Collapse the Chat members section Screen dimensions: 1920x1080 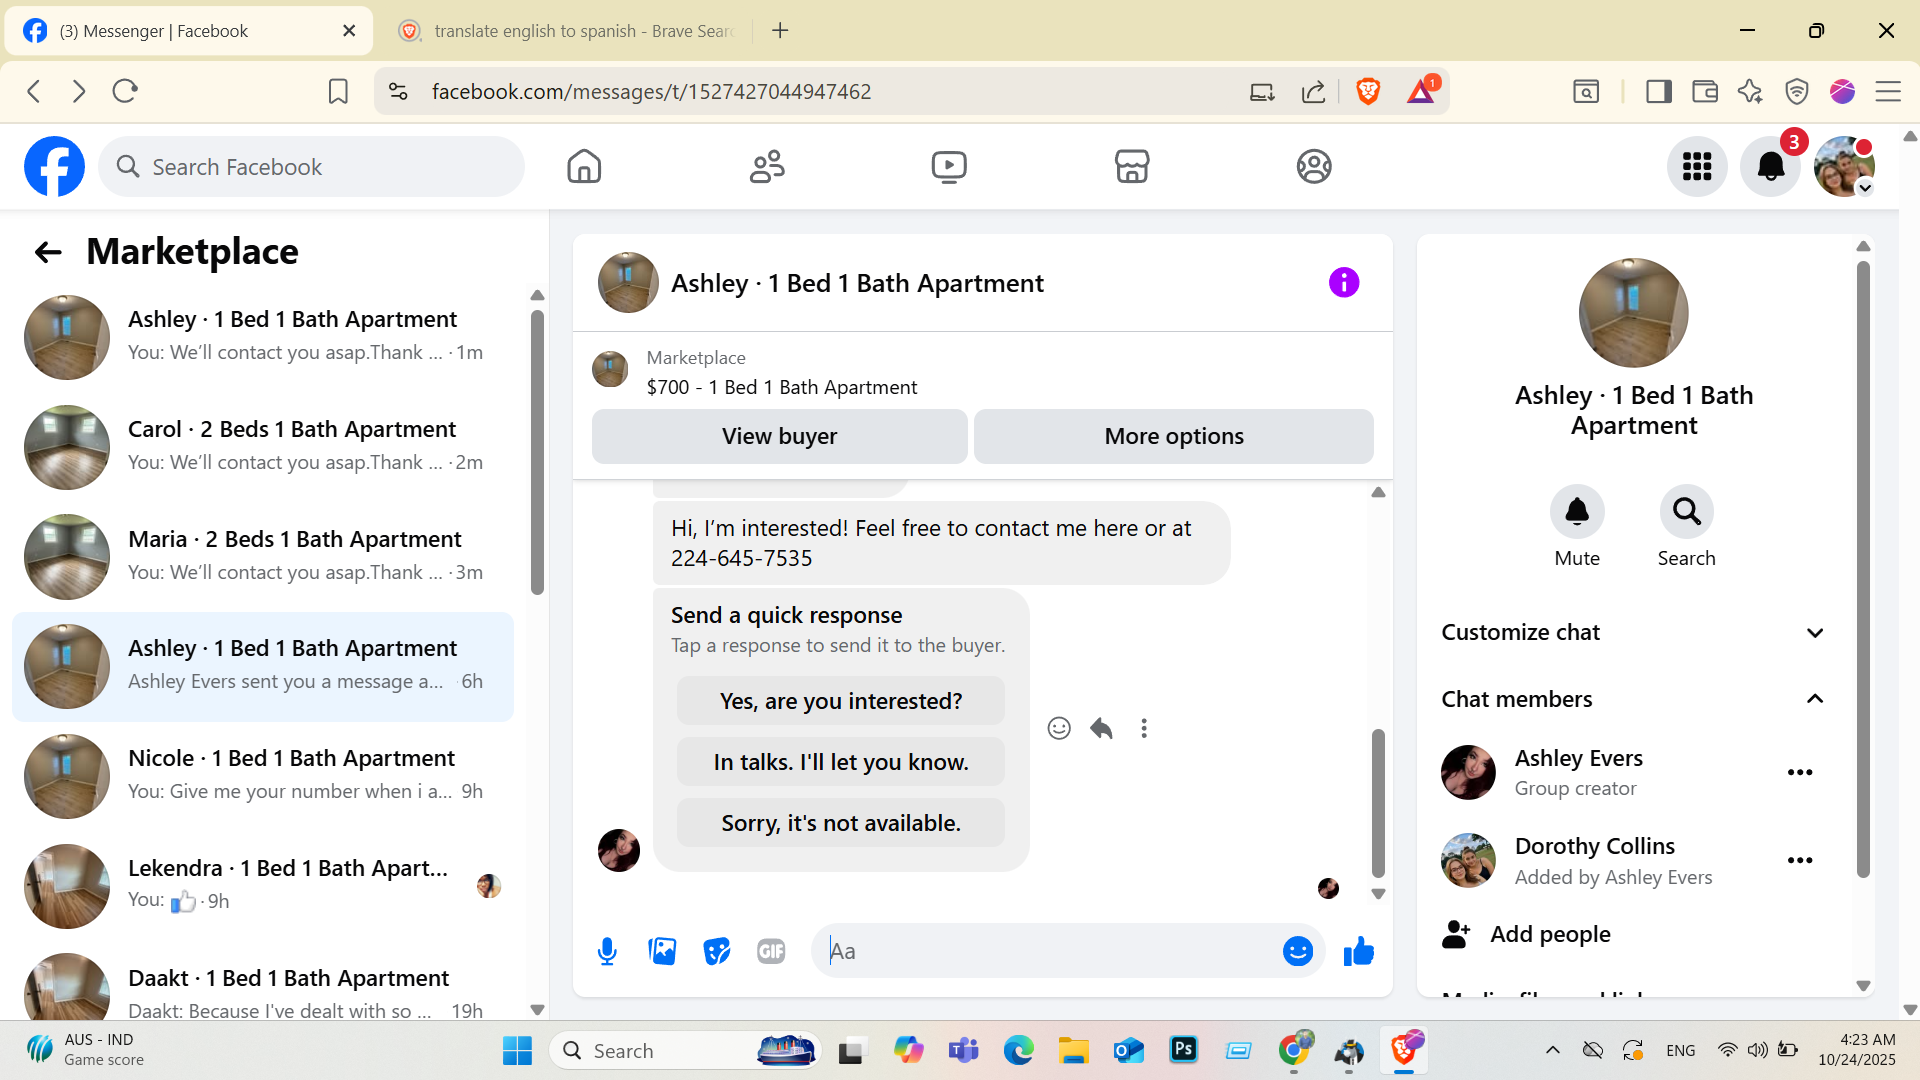tap(1634, 699)
